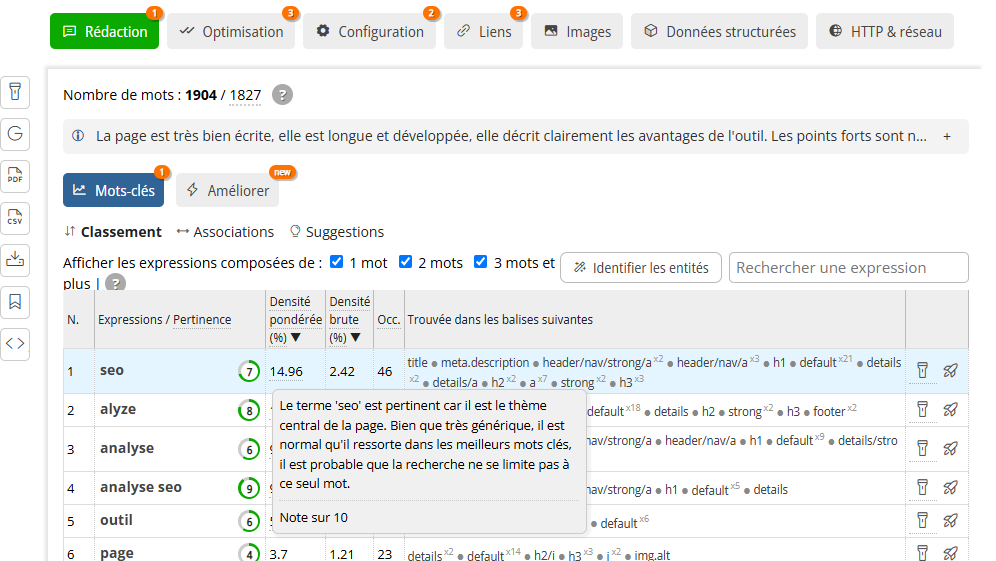Click rocket icon on the 'outil' row
Viewport: 996px width, 561px height.
(950, 520)
